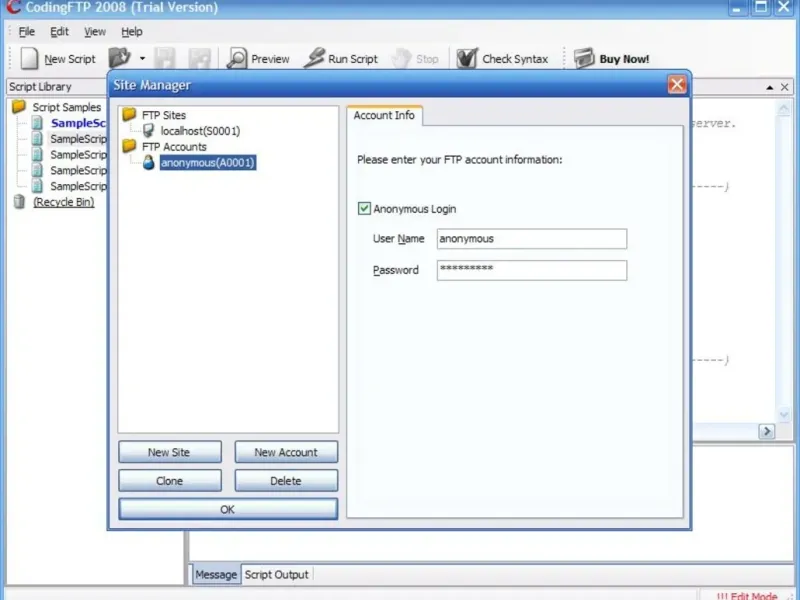Click the New Account button

point(286,452)
